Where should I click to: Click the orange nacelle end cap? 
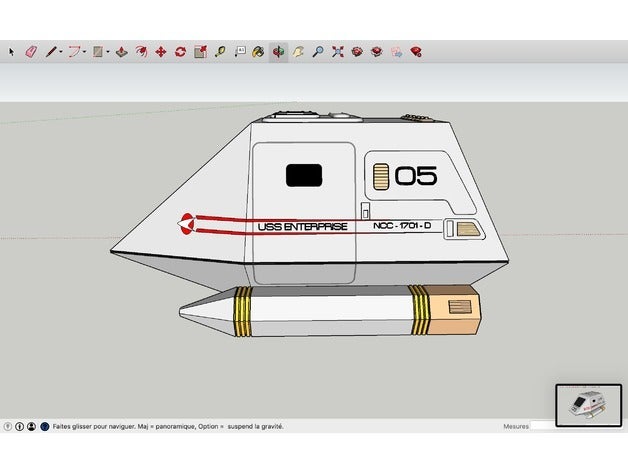[x=455, y=310]
